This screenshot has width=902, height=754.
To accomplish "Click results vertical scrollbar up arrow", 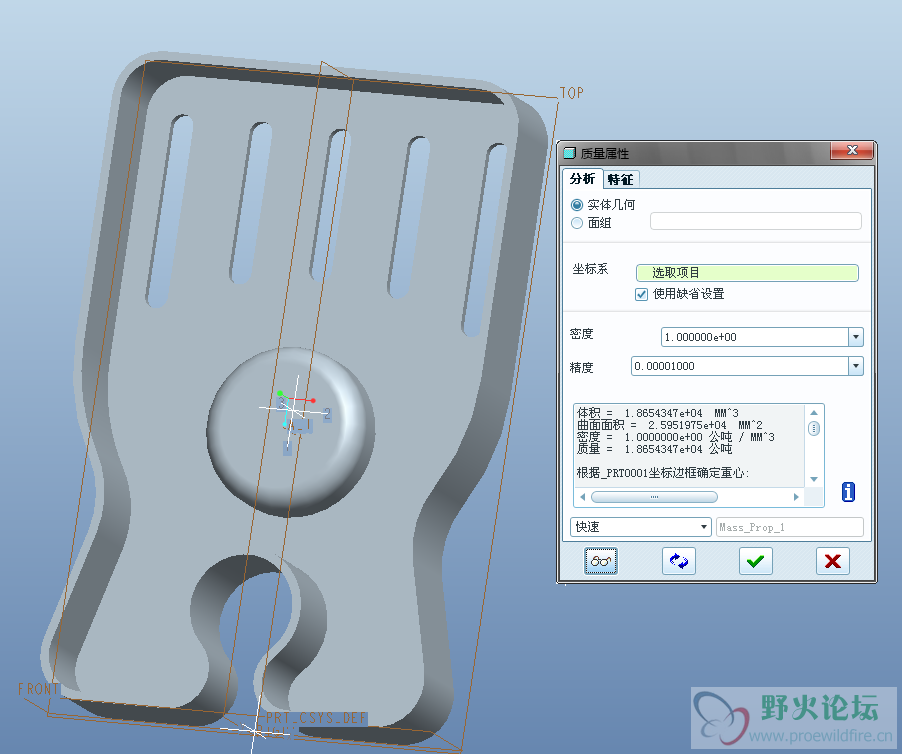I will tap(814, 412).
